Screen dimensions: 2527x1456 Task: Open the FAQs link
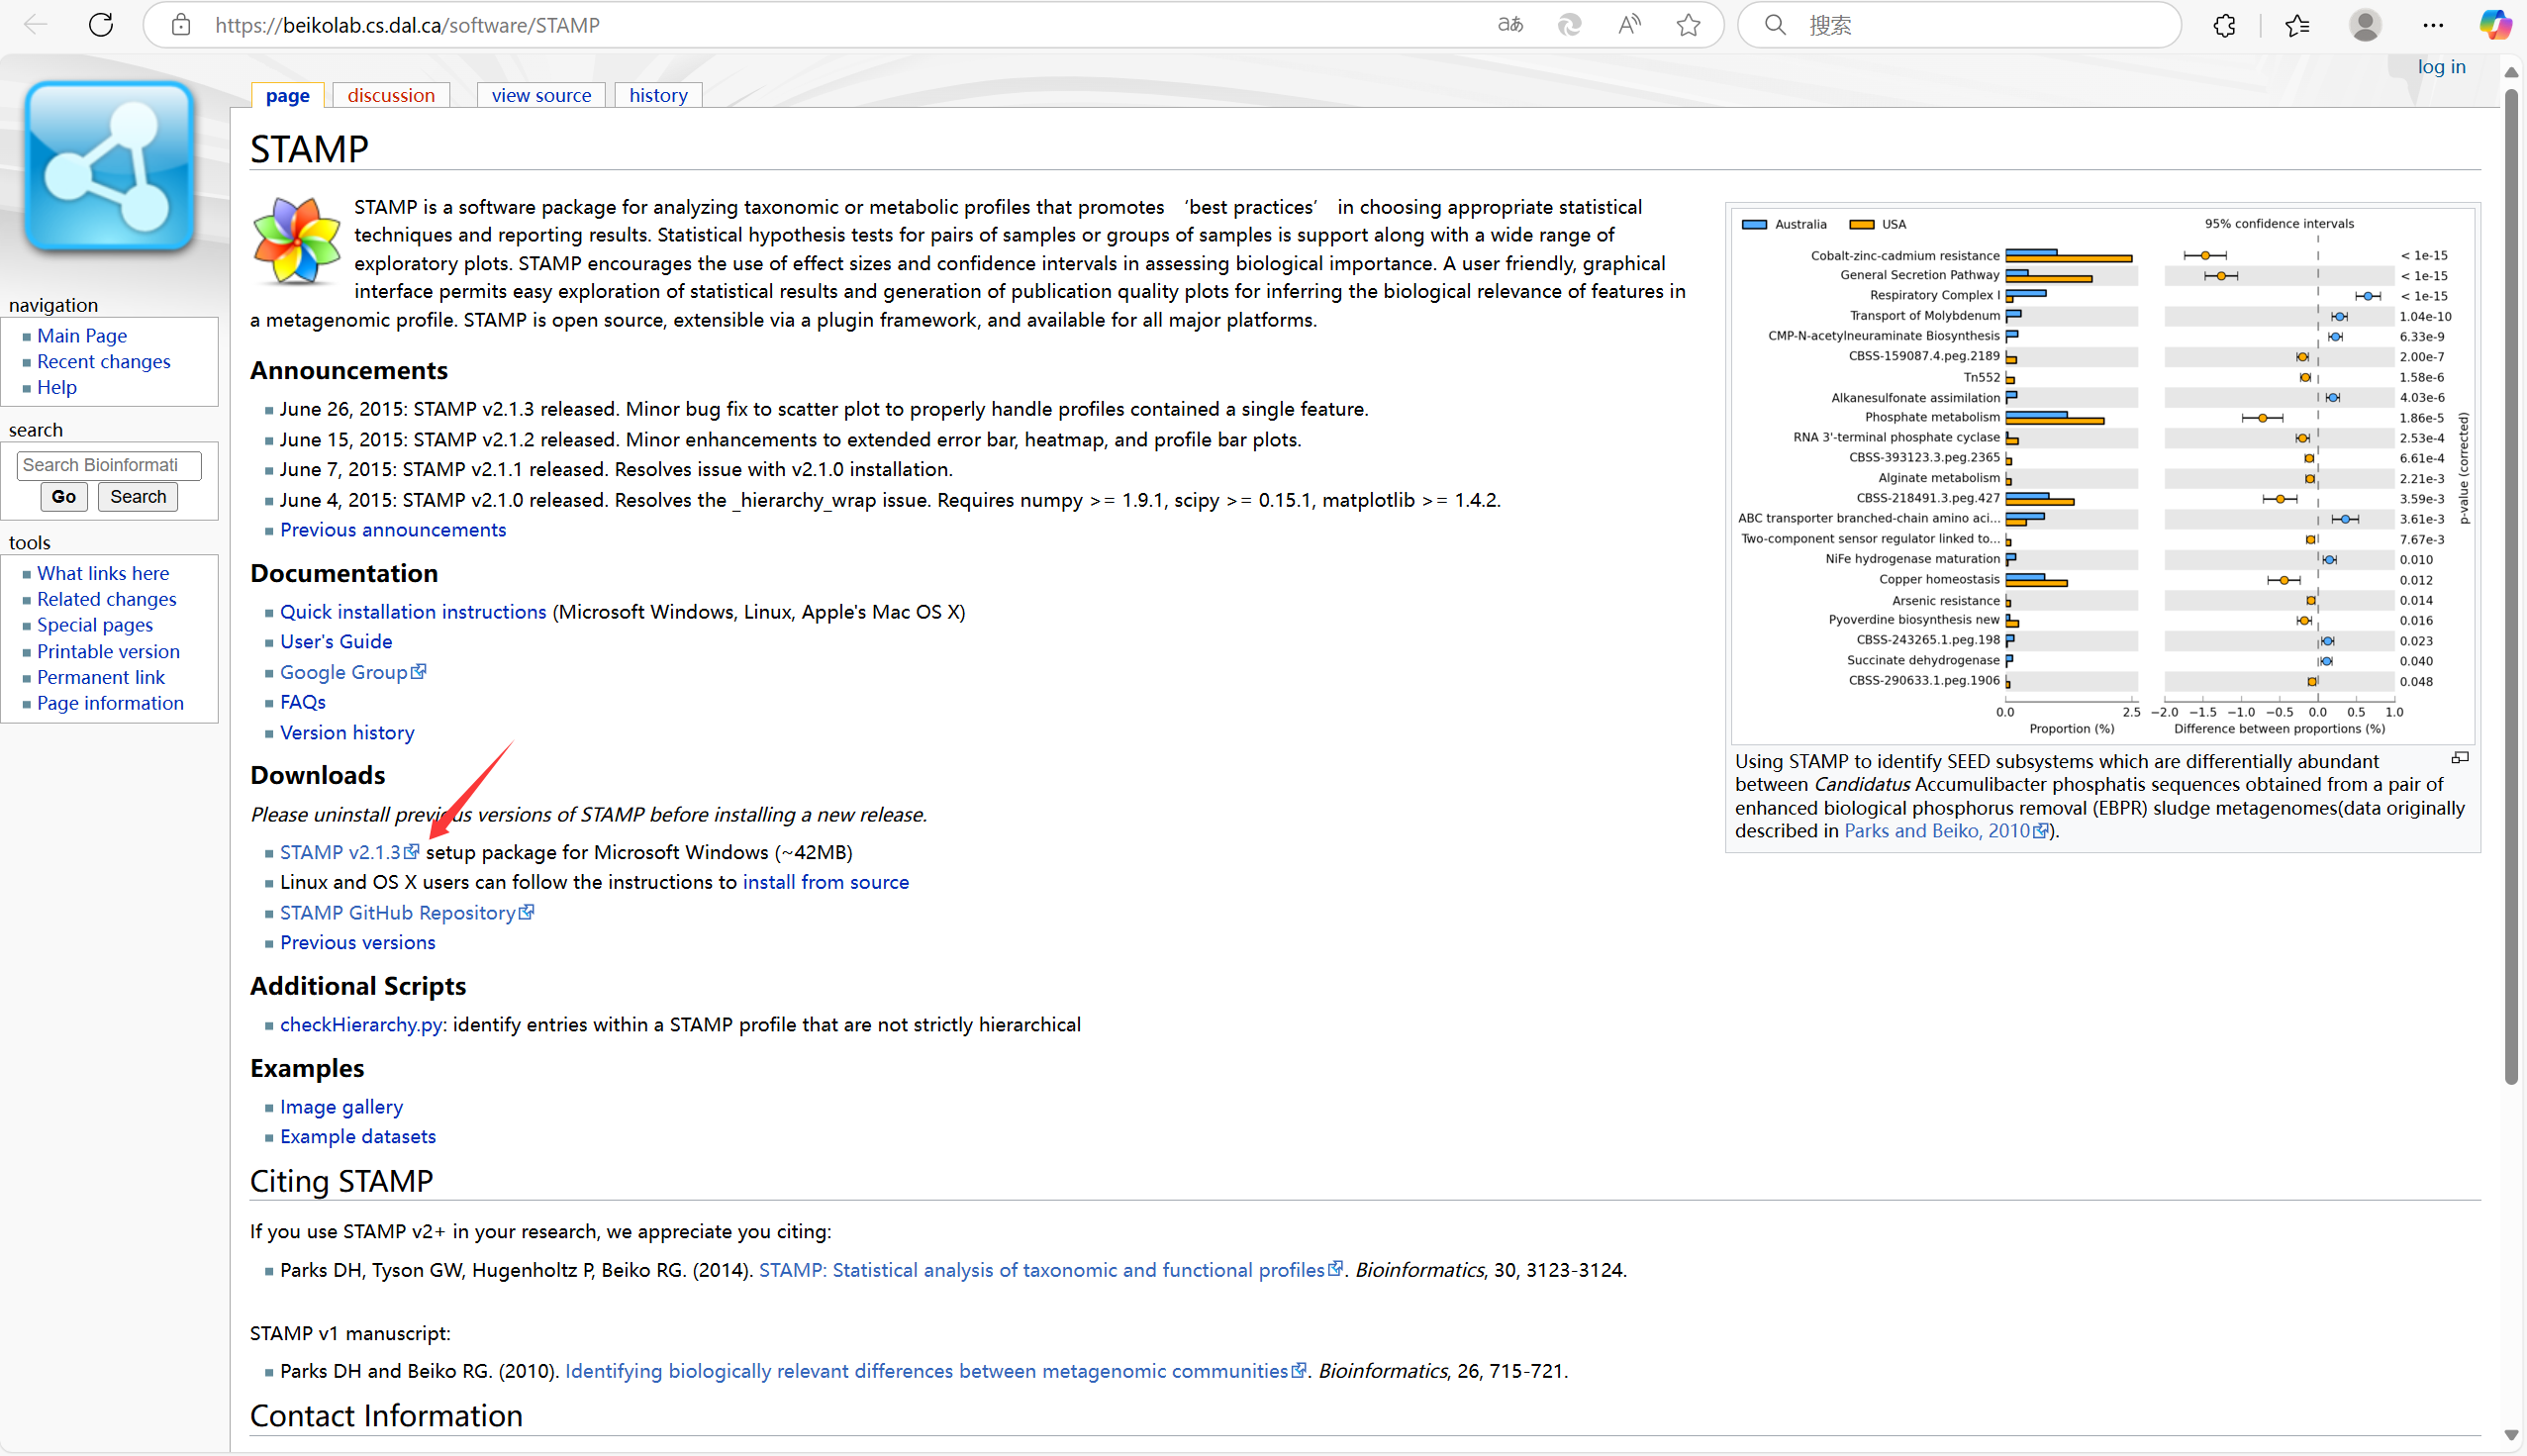tap(303, 702)
